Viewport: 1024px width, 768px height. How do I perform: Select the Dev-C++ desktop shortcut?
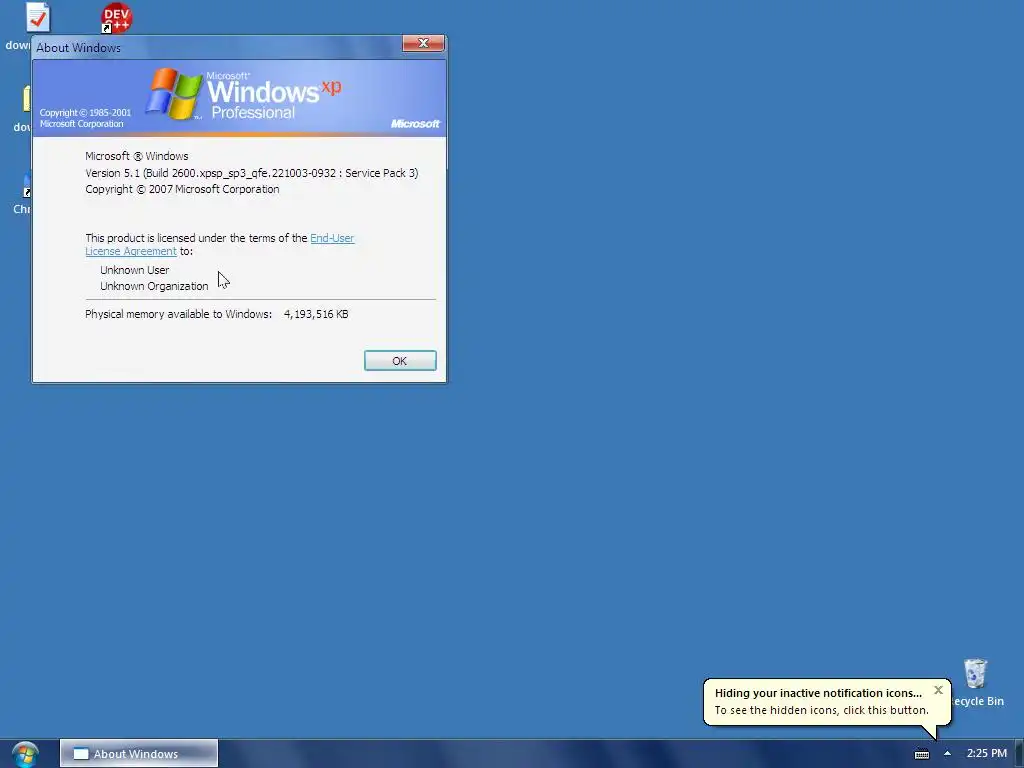coord(116,18)
